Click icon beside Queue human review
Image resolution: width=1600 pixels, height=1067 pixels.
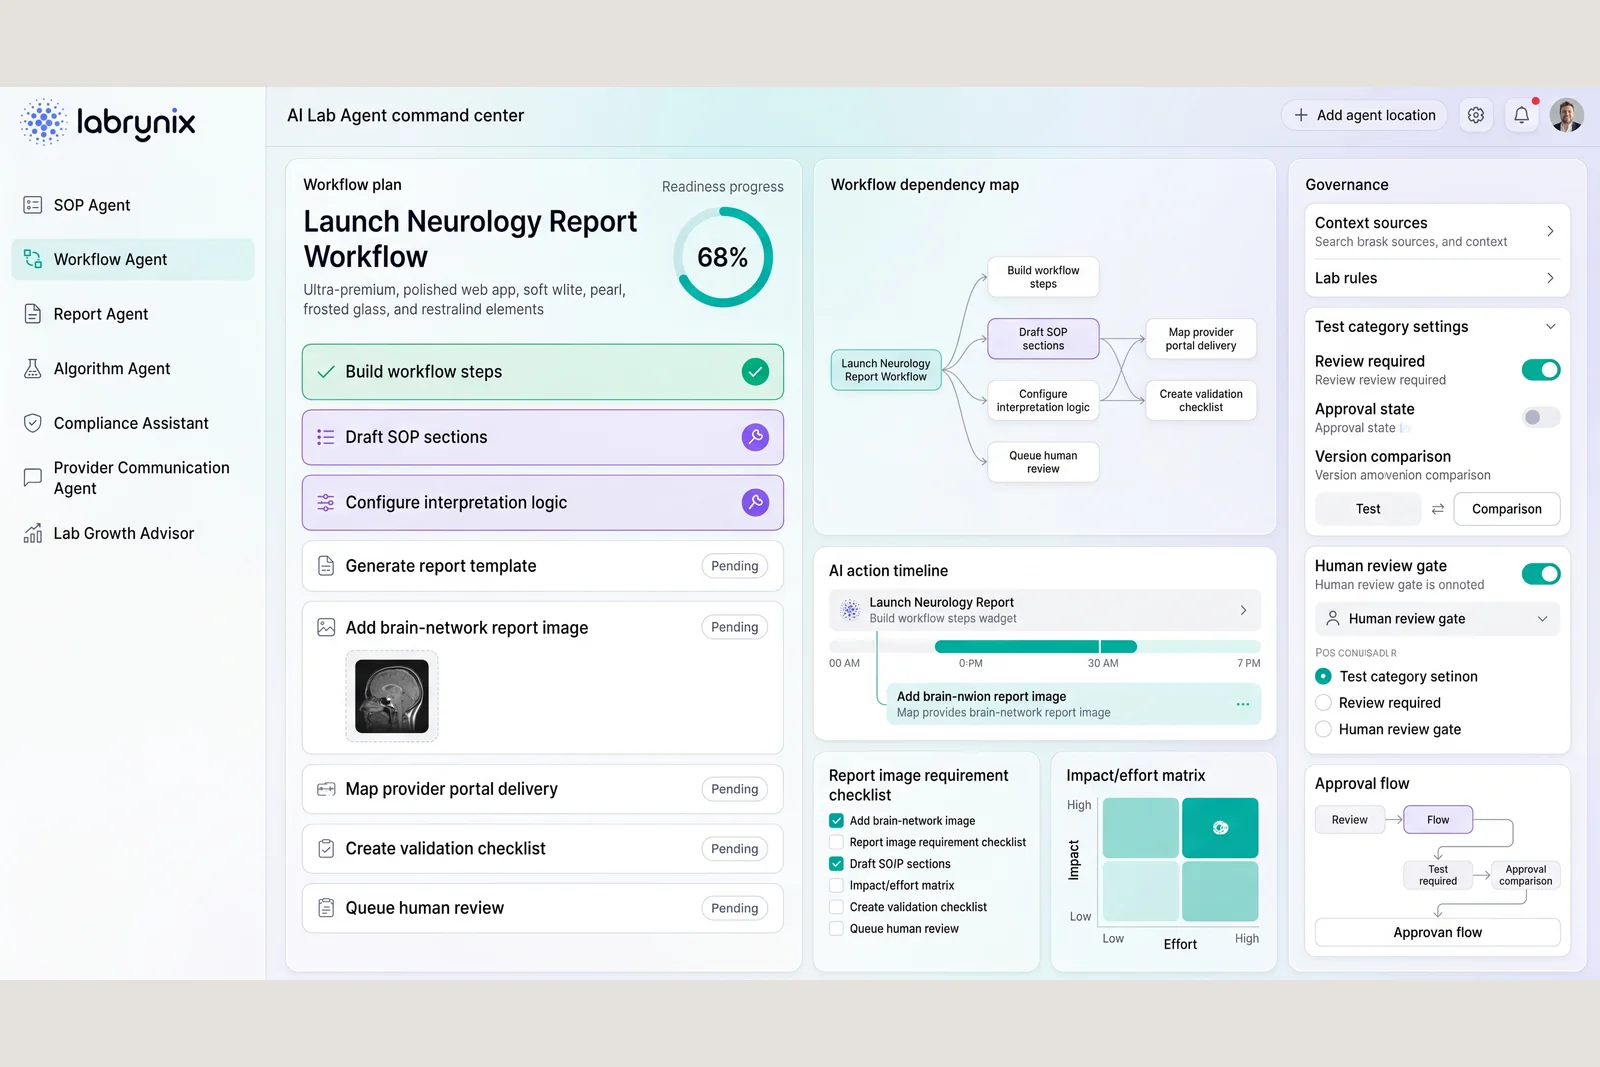[326, 908]
